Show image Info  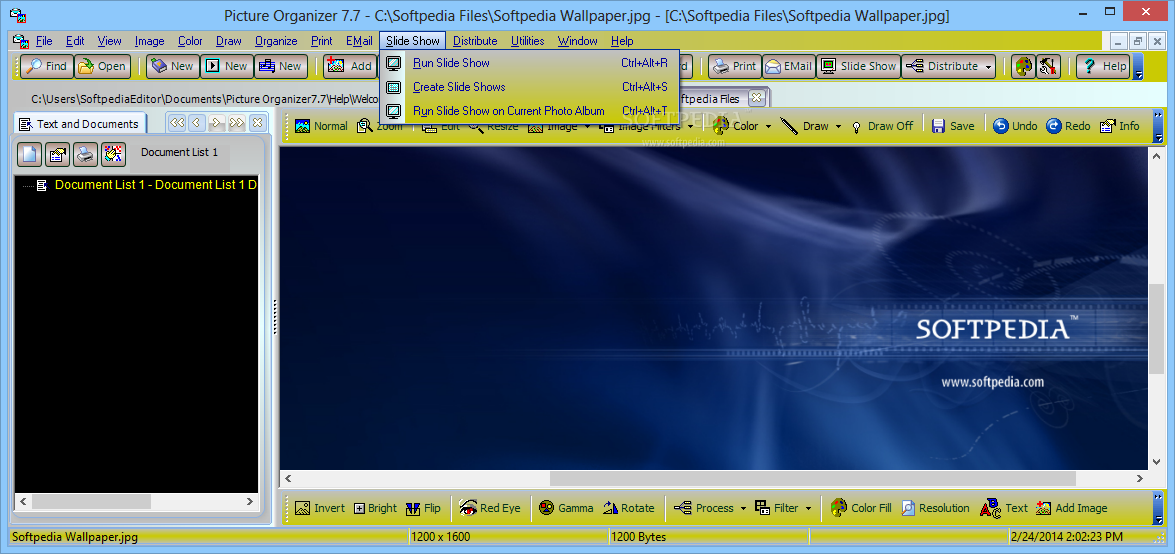coord(1120,126)
